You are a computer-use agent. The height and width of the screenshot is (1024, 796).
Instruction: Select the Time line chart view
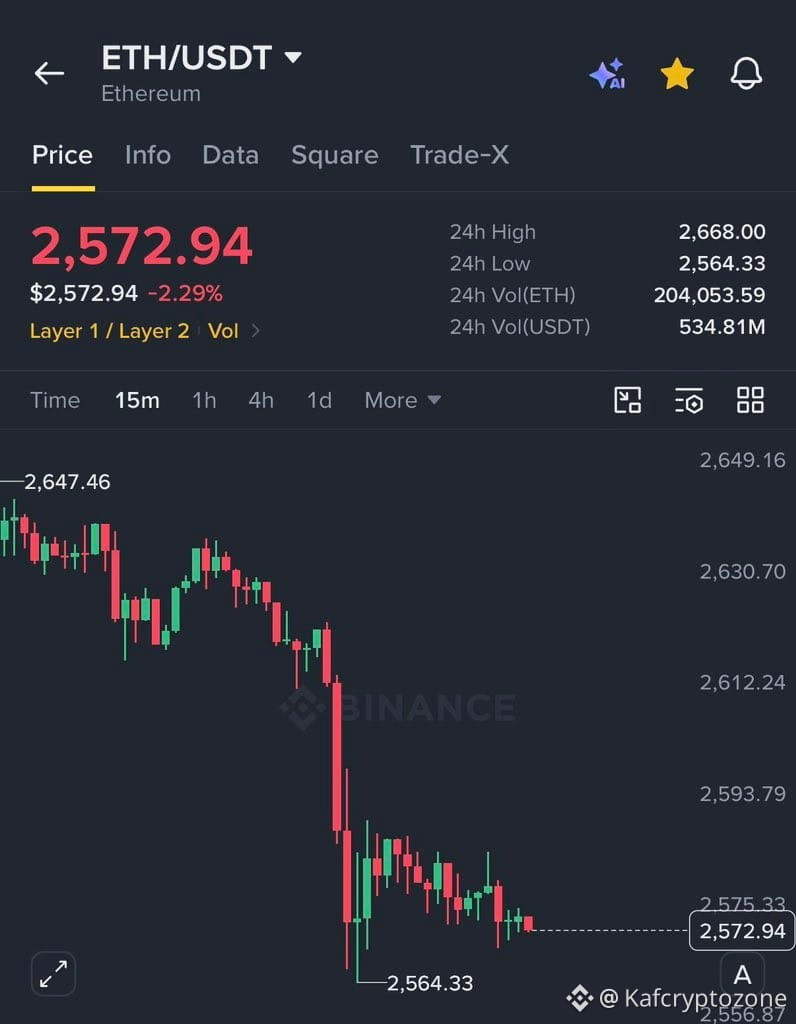click(x=55, y=400)
